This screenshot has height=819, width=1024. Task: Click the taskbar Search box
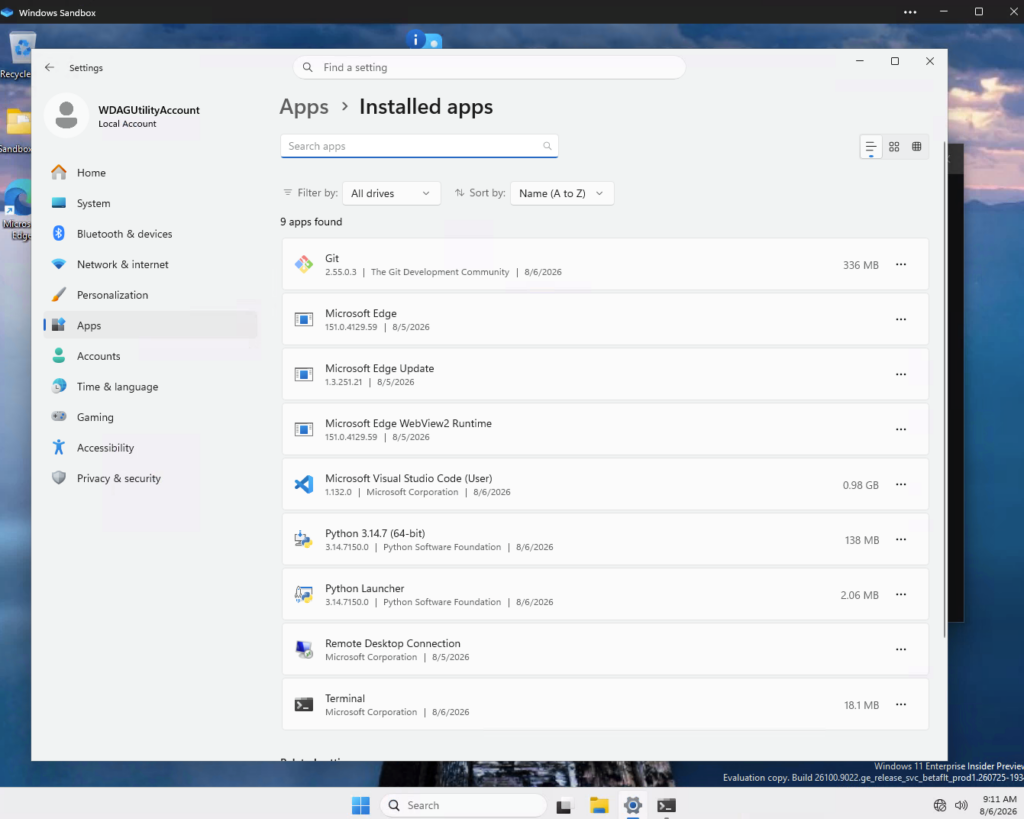(x=463, y=805)
